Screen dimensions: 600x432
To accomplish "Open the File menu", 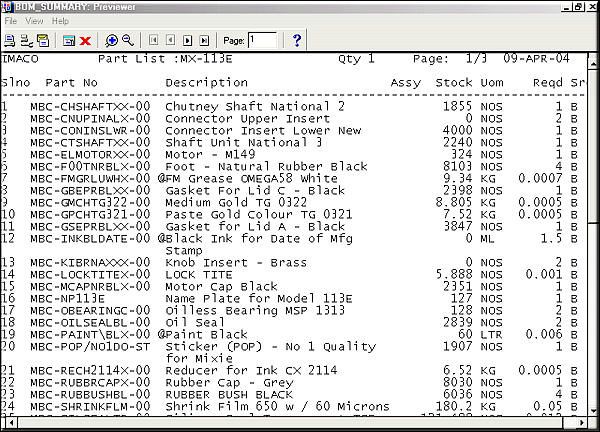I will tap(9, 20).
